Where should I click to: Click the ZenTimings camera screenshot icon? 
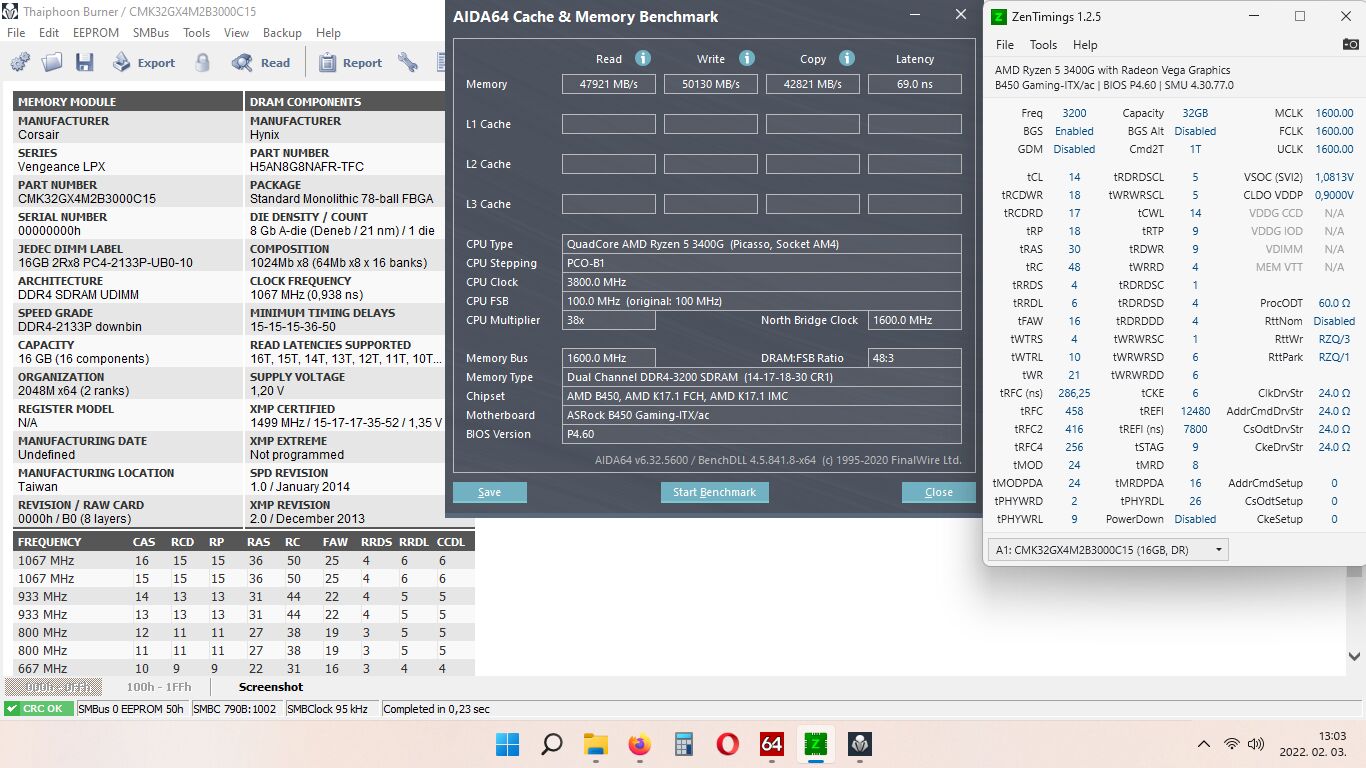coord(1350,44)
